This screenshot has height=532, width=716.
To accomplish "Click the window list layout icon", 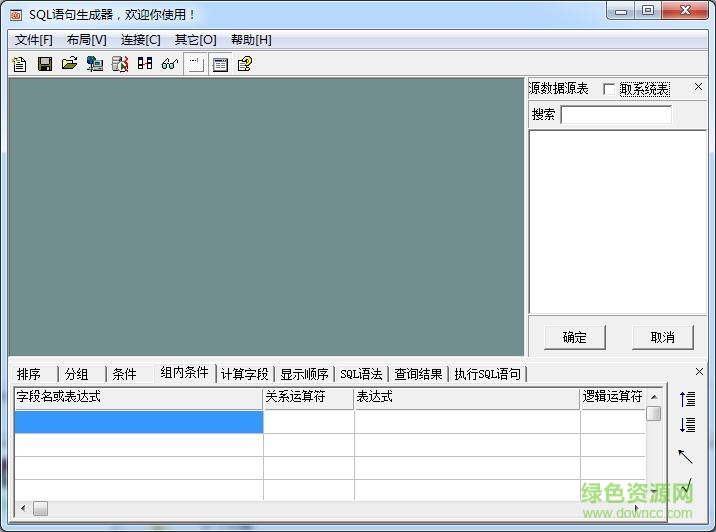I will [x=220, y=64].
